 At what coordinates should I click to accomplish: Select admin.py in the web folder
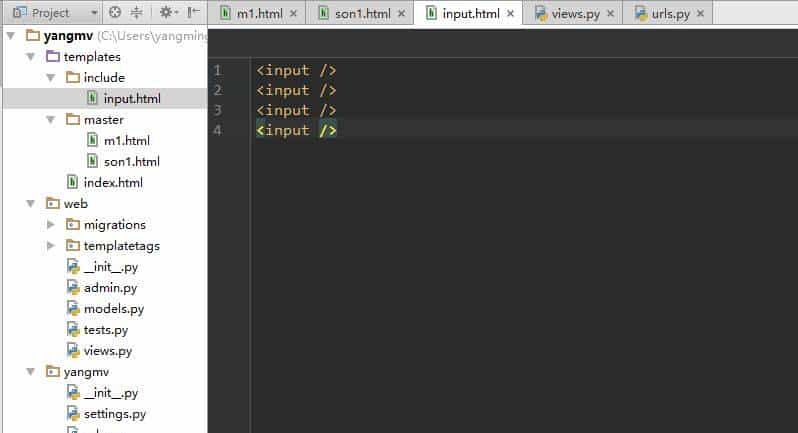pyautogui.click(x=110, y=288)
